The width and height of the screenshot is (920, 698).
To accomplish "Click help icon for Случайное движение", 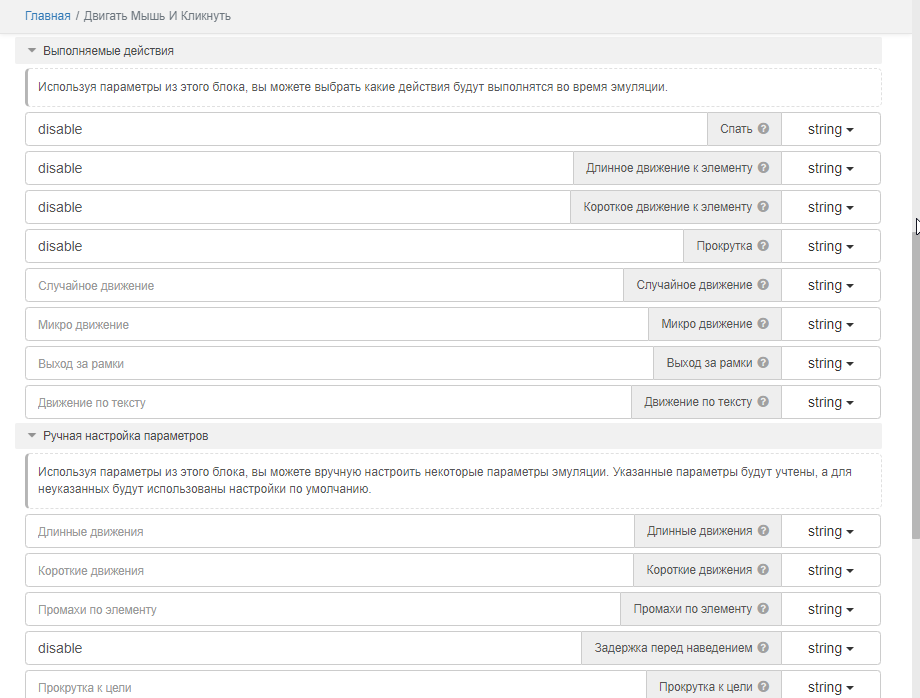I will pos(763,285).
